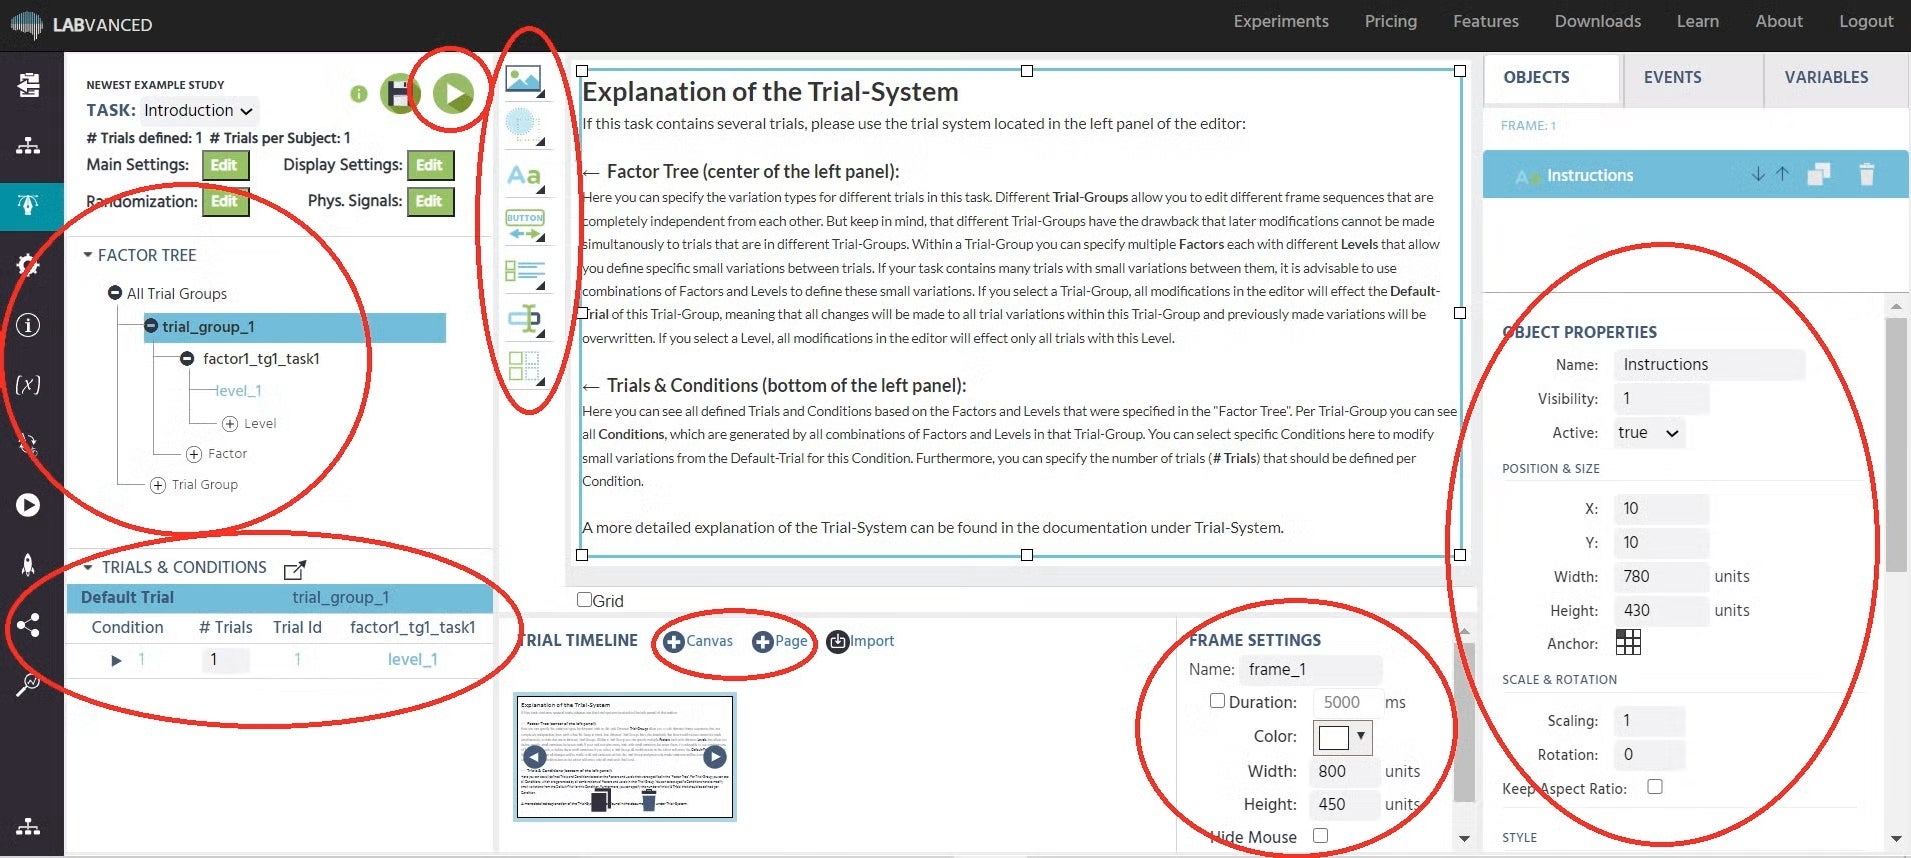This screenshot has height=858, width=1911.
Task: Enable the frame Duration checkbox
Action: pos(1217,701)
